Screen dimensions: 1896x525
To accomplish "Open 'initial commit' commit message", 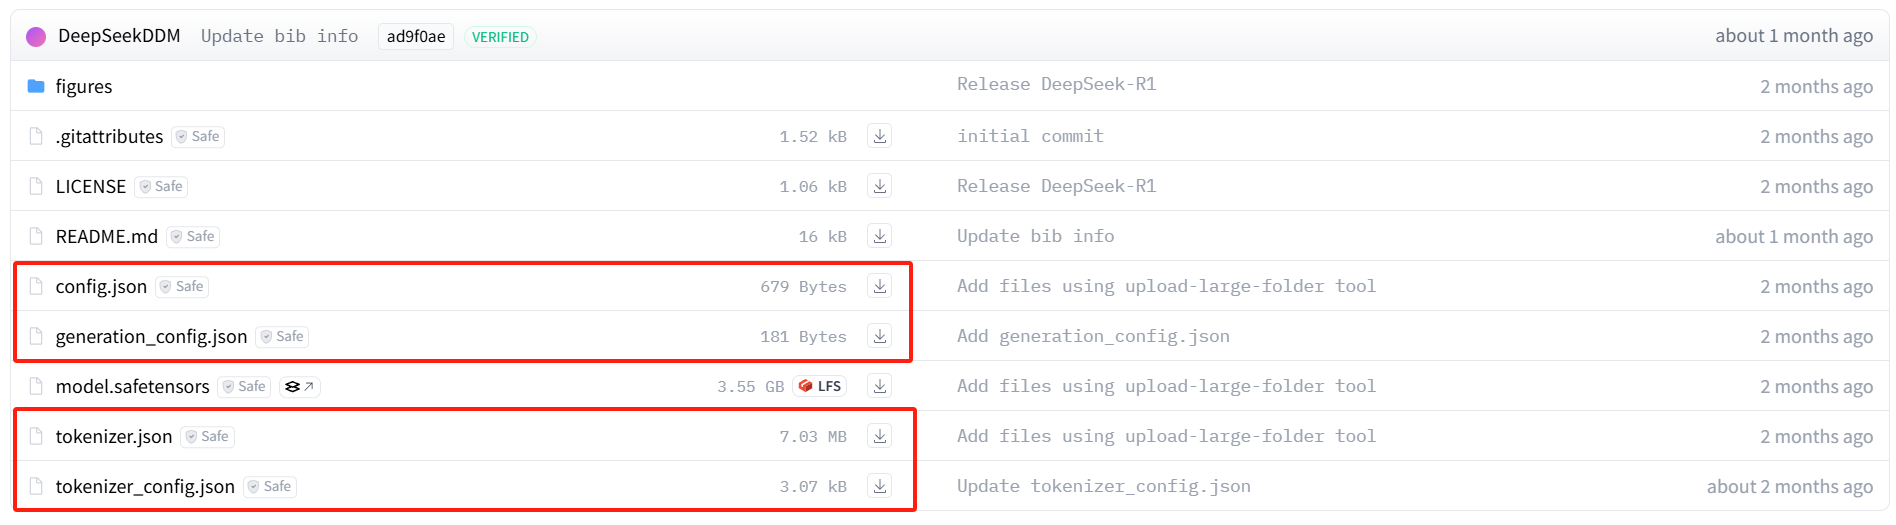I will pos(1030,136).
